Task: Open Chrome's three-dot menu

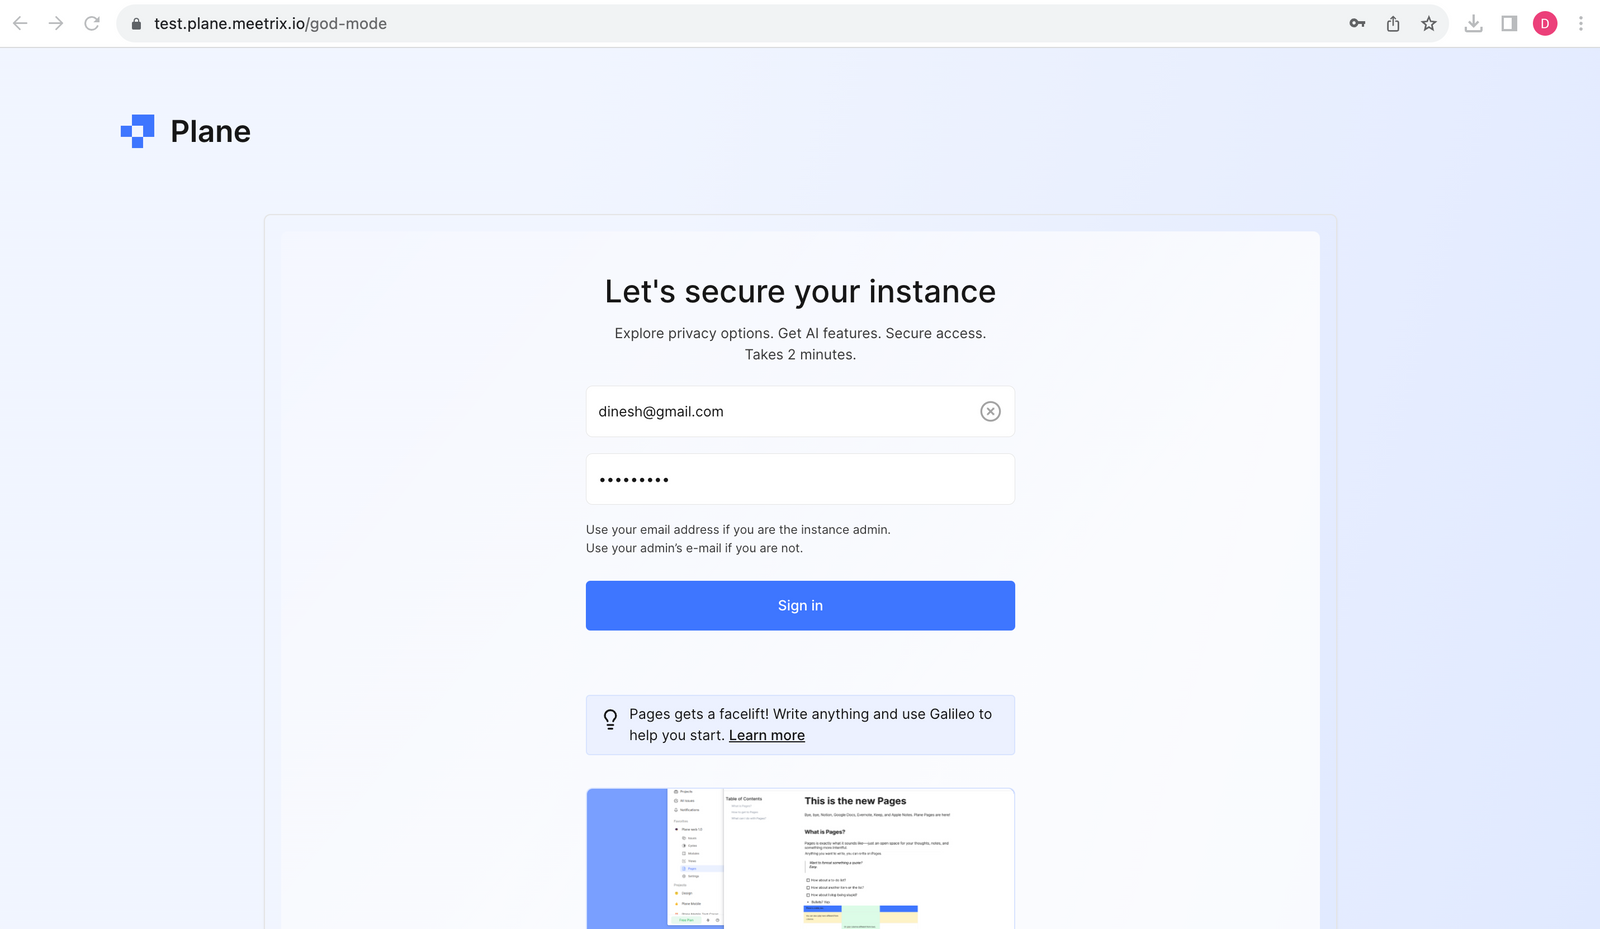Action: (x=1581, y=24)
